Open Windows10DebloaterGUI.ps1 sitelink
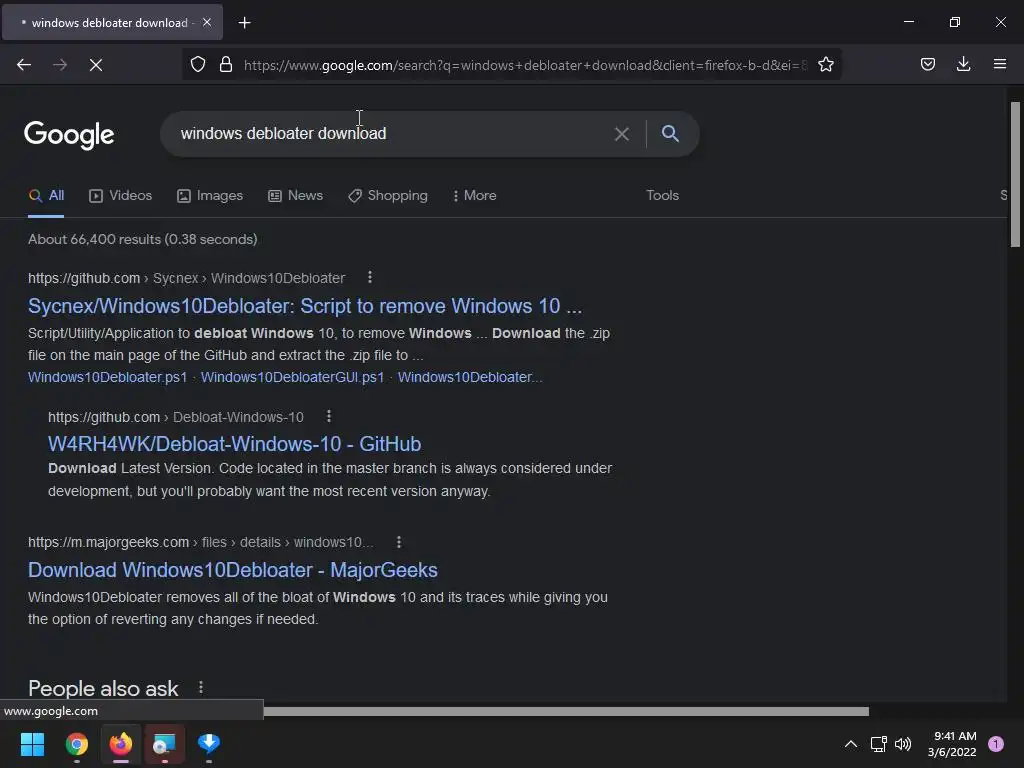 [x=293, y=377]
